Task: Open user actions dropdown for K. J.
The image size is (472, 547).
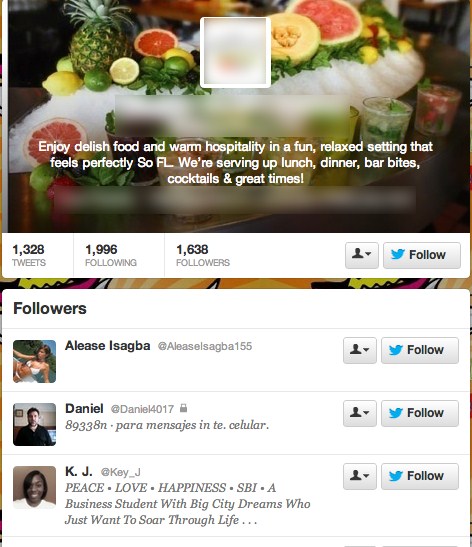Action: (x=360, y=477)
